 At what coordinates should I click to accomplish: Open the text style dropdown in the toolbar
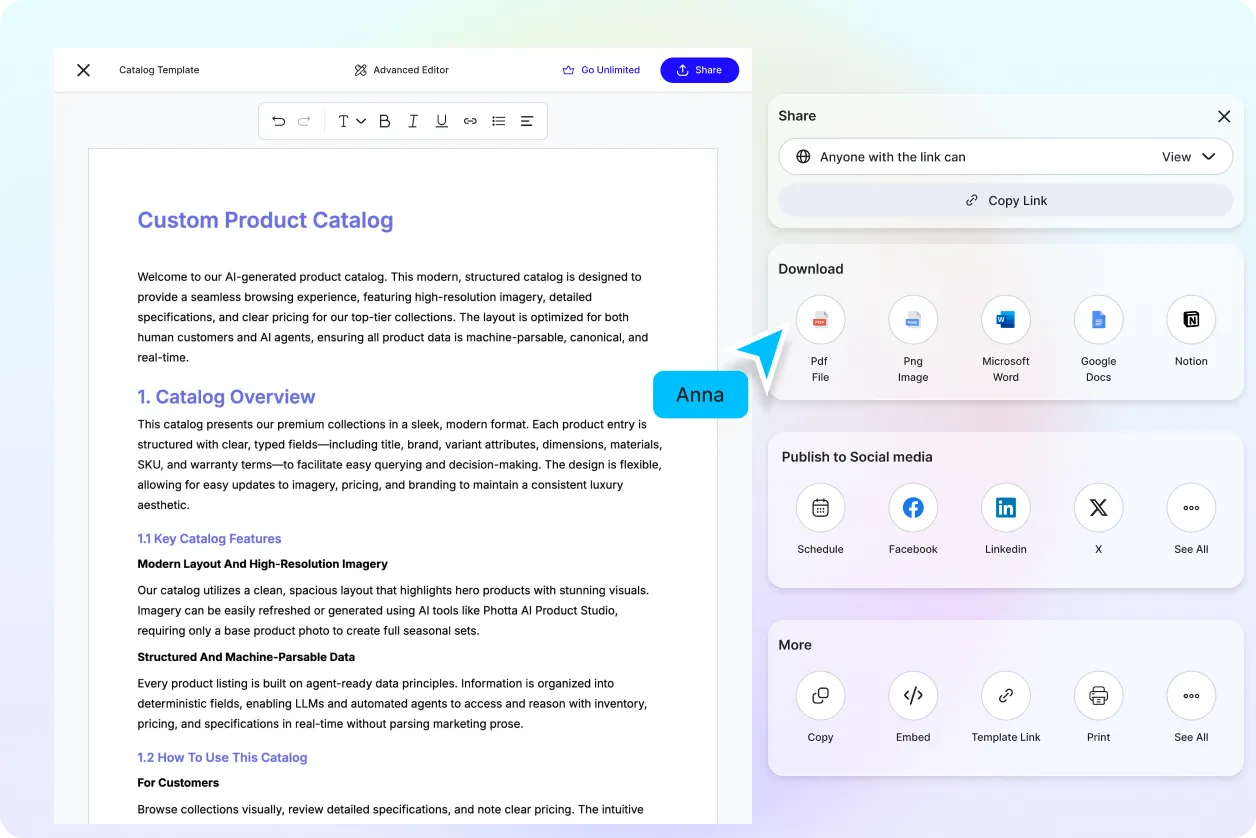(x=349, y=120)
